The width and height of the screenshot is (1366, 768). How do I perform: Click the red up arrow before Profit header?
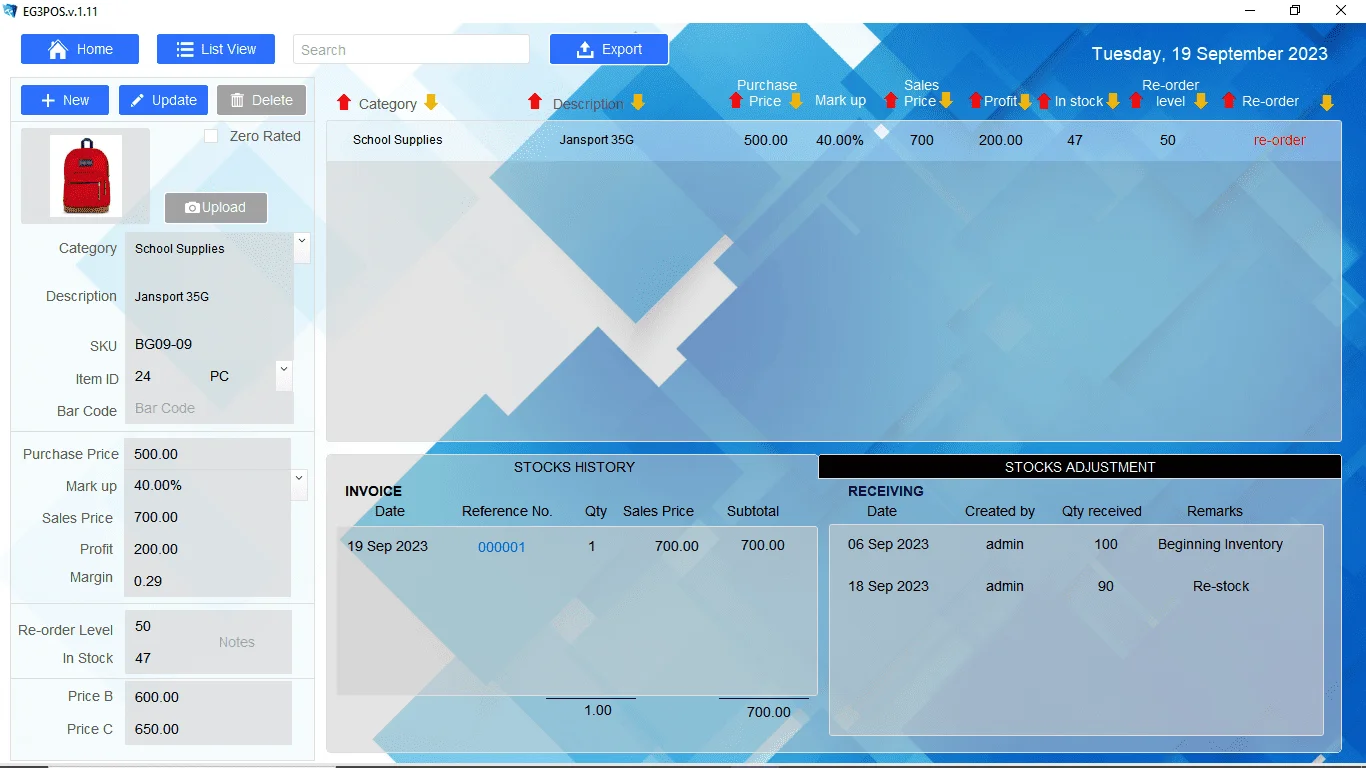(x=976, y=100)
